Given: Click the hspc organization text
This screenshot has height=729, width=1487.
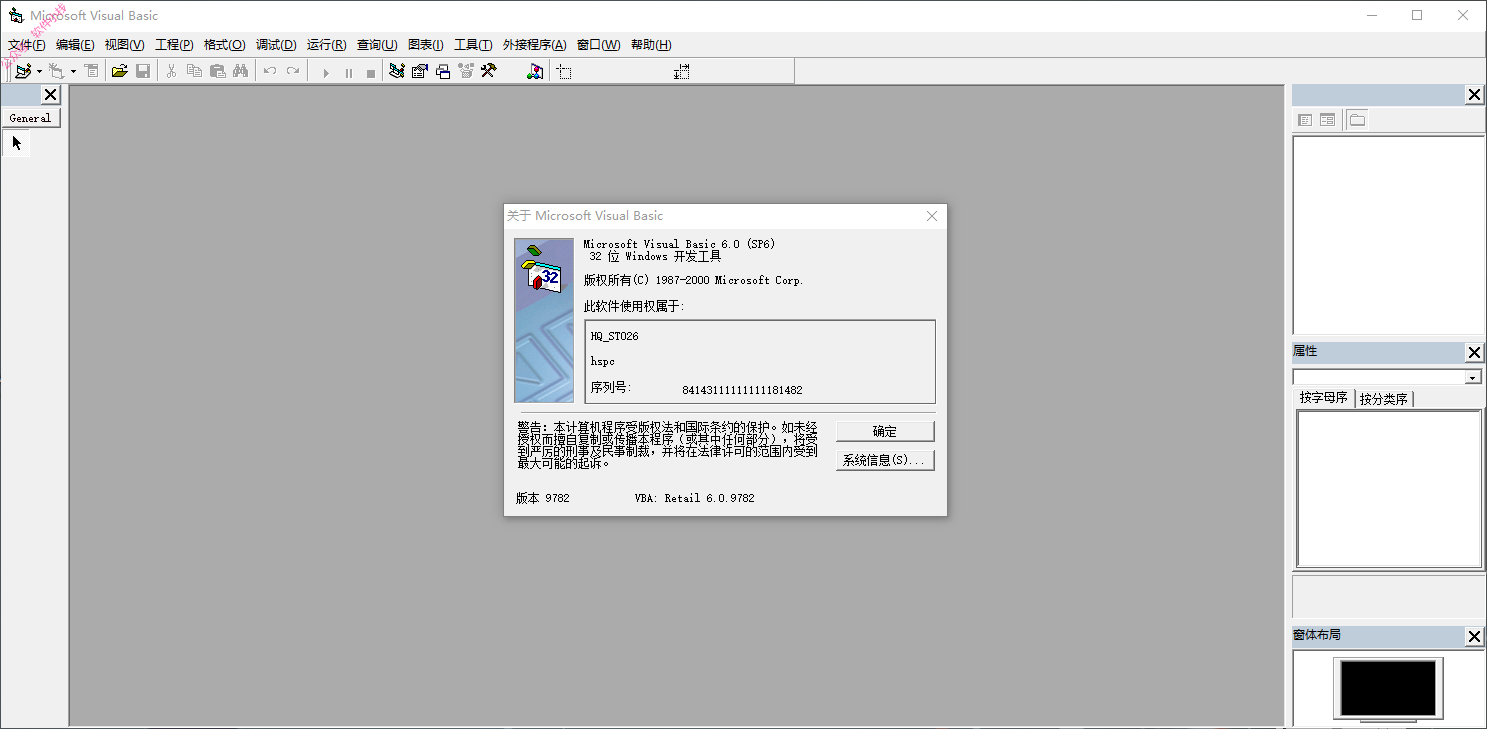Looking at the screenshot, I should (x=603, y=361).
